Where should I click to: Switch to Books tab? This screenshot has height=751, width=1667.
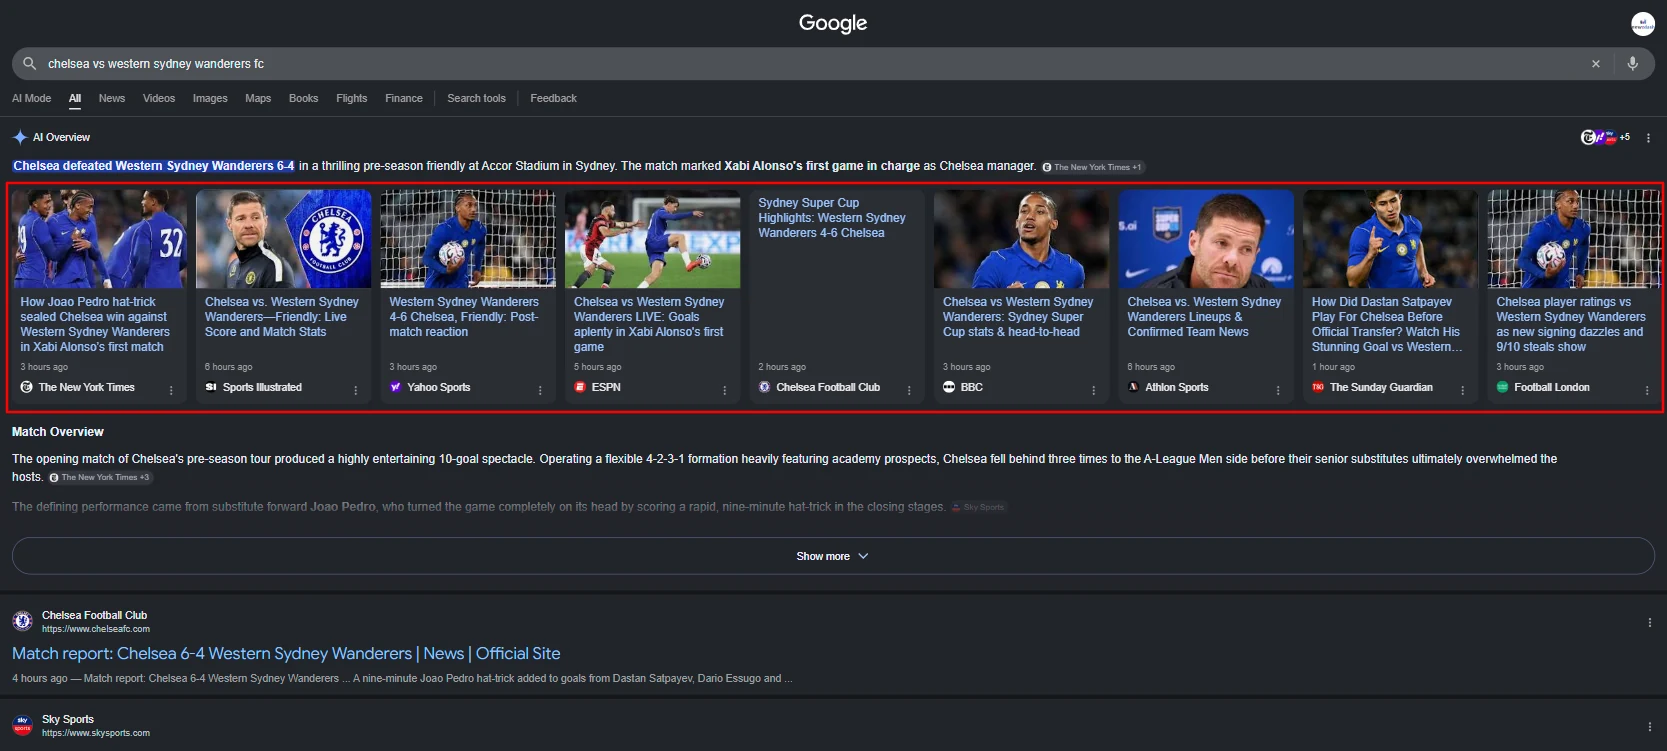coord(303,98)
